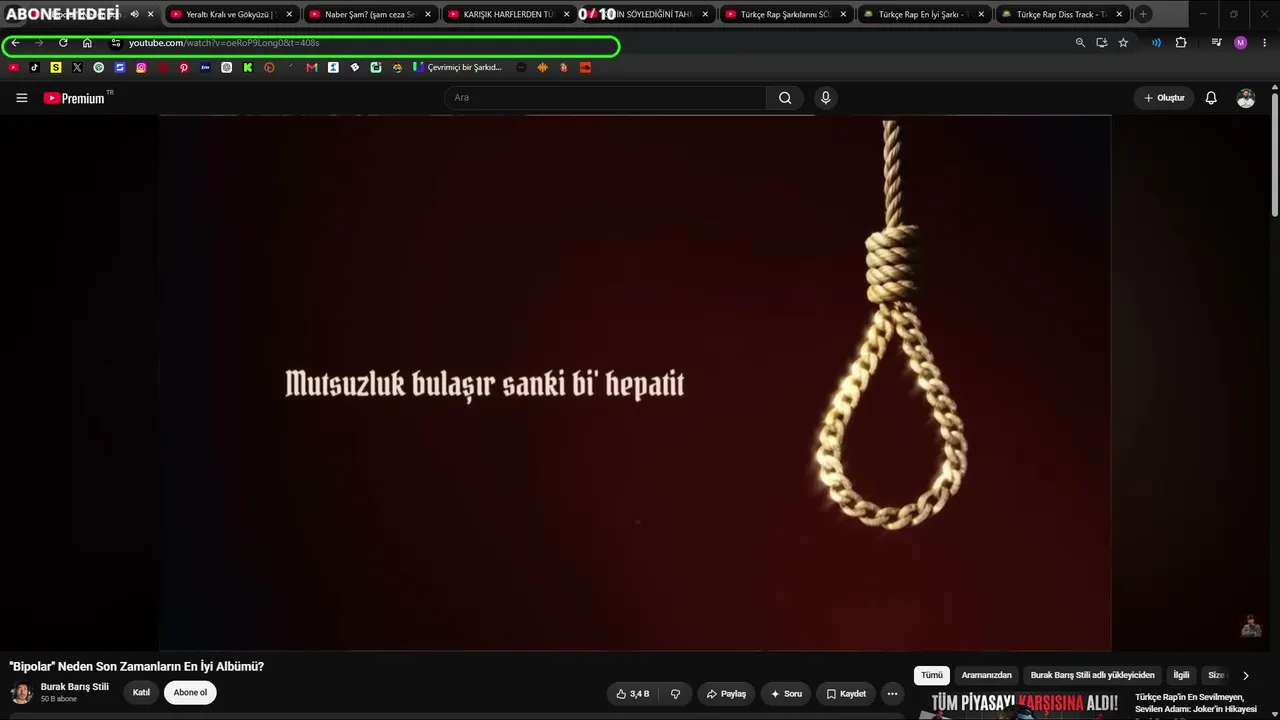Viewport: 1280px width, 720px height.
Task: Open the Chrome three-dot menu
Action: point(1264,43)
